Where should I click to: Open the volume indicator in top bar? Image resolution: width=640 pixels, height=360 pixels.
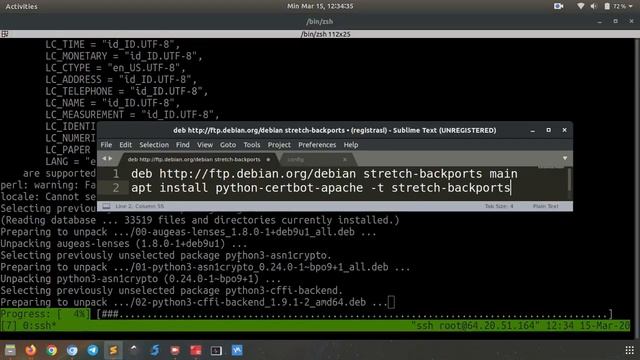click(x=593, y=6)
